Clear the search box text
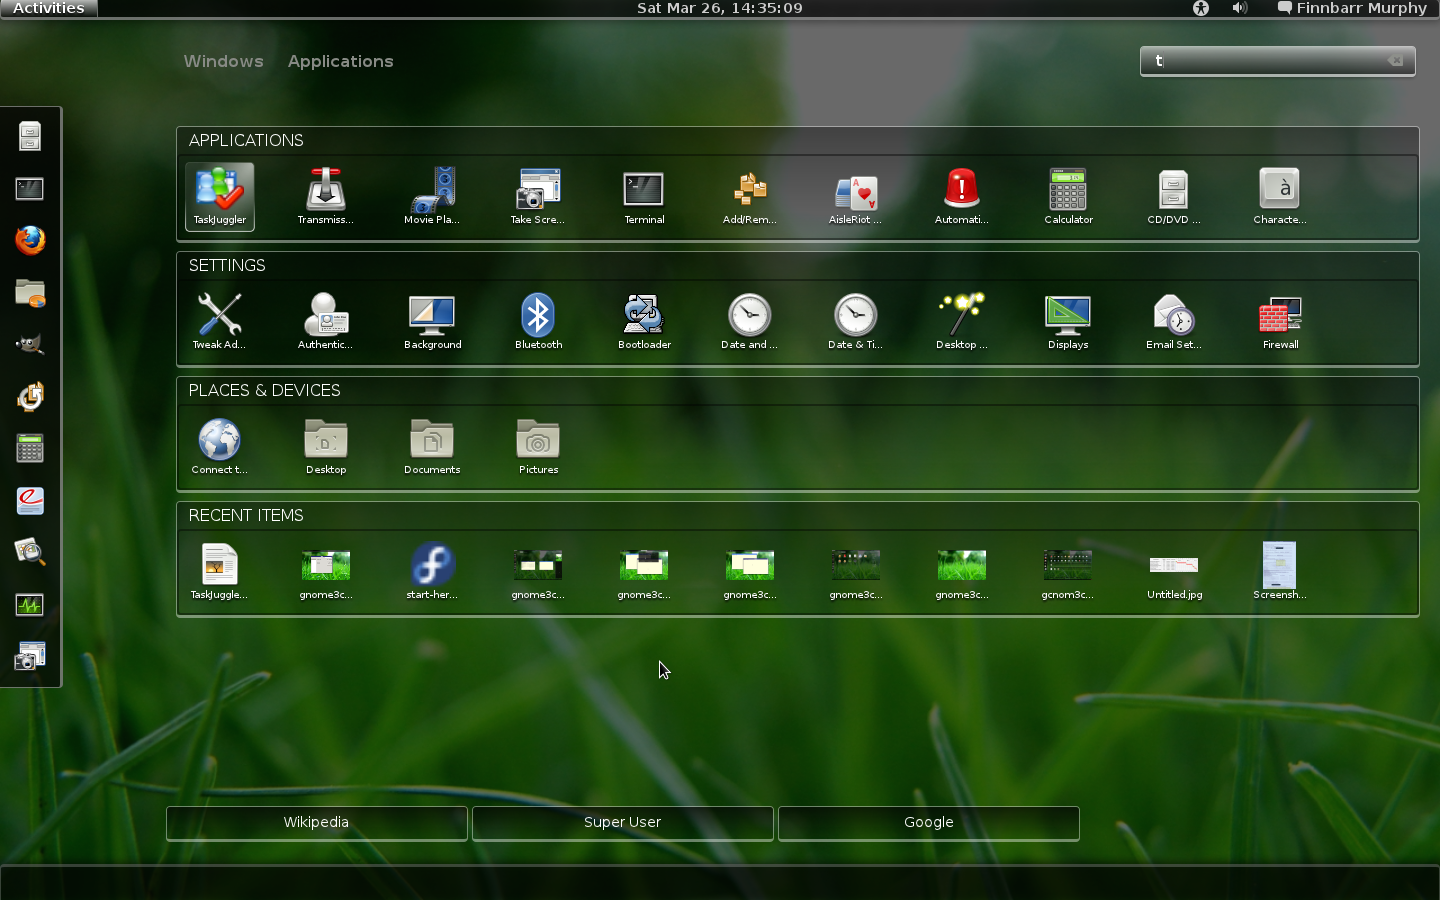Viewport: 1440px width, 900px height. 1395,61
